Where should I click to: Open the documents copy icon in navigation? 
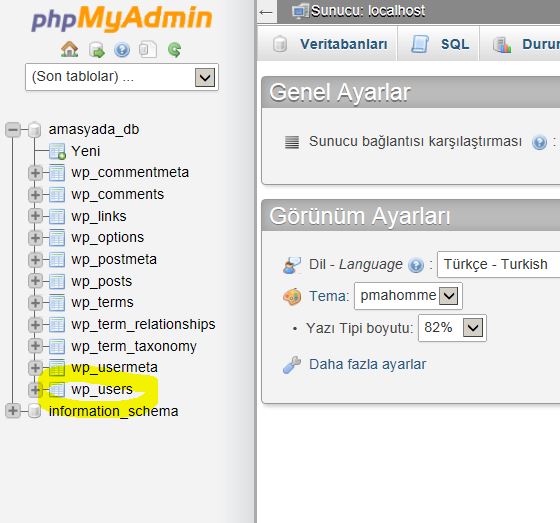coord(148,50)
